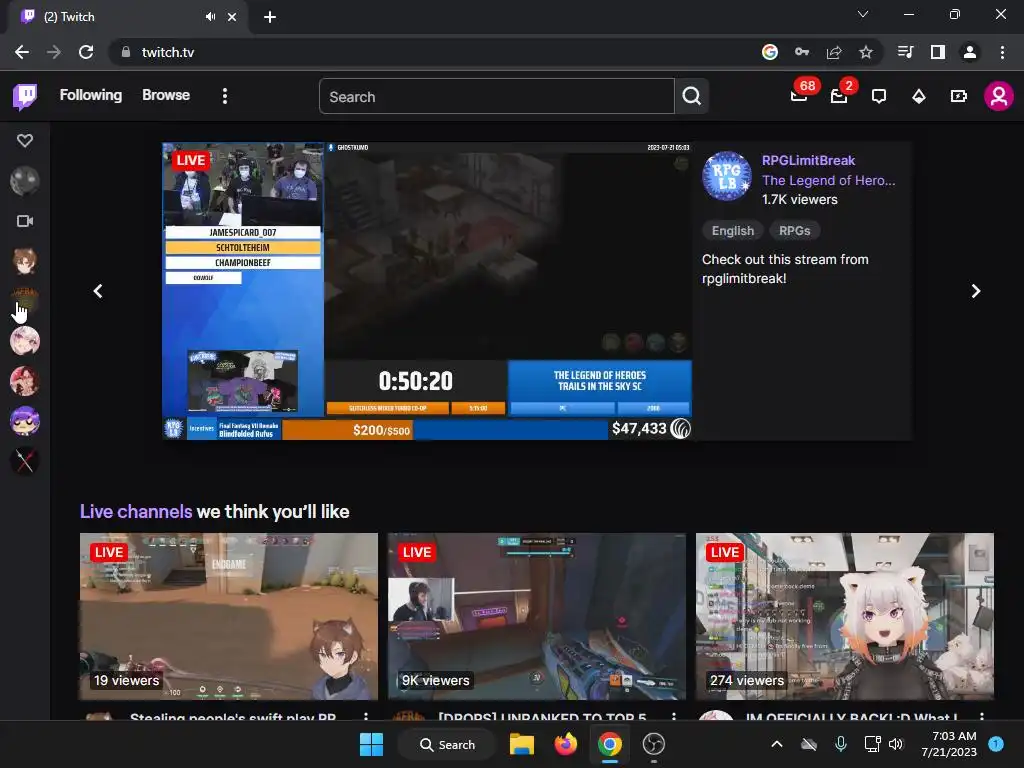The width and height of the screenshot is (1024, 768).
Task: Click the camera Recommended Channels sidebar icon
Action: coord(25,221)
